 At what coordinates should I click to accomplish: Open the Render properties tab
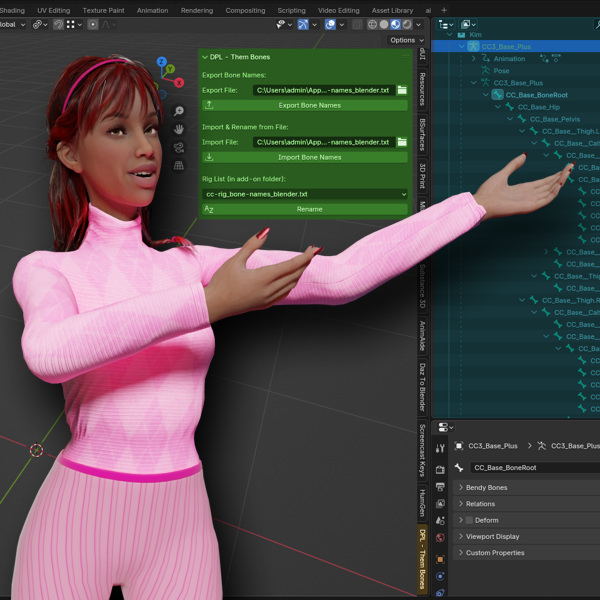tap(440, 470)
